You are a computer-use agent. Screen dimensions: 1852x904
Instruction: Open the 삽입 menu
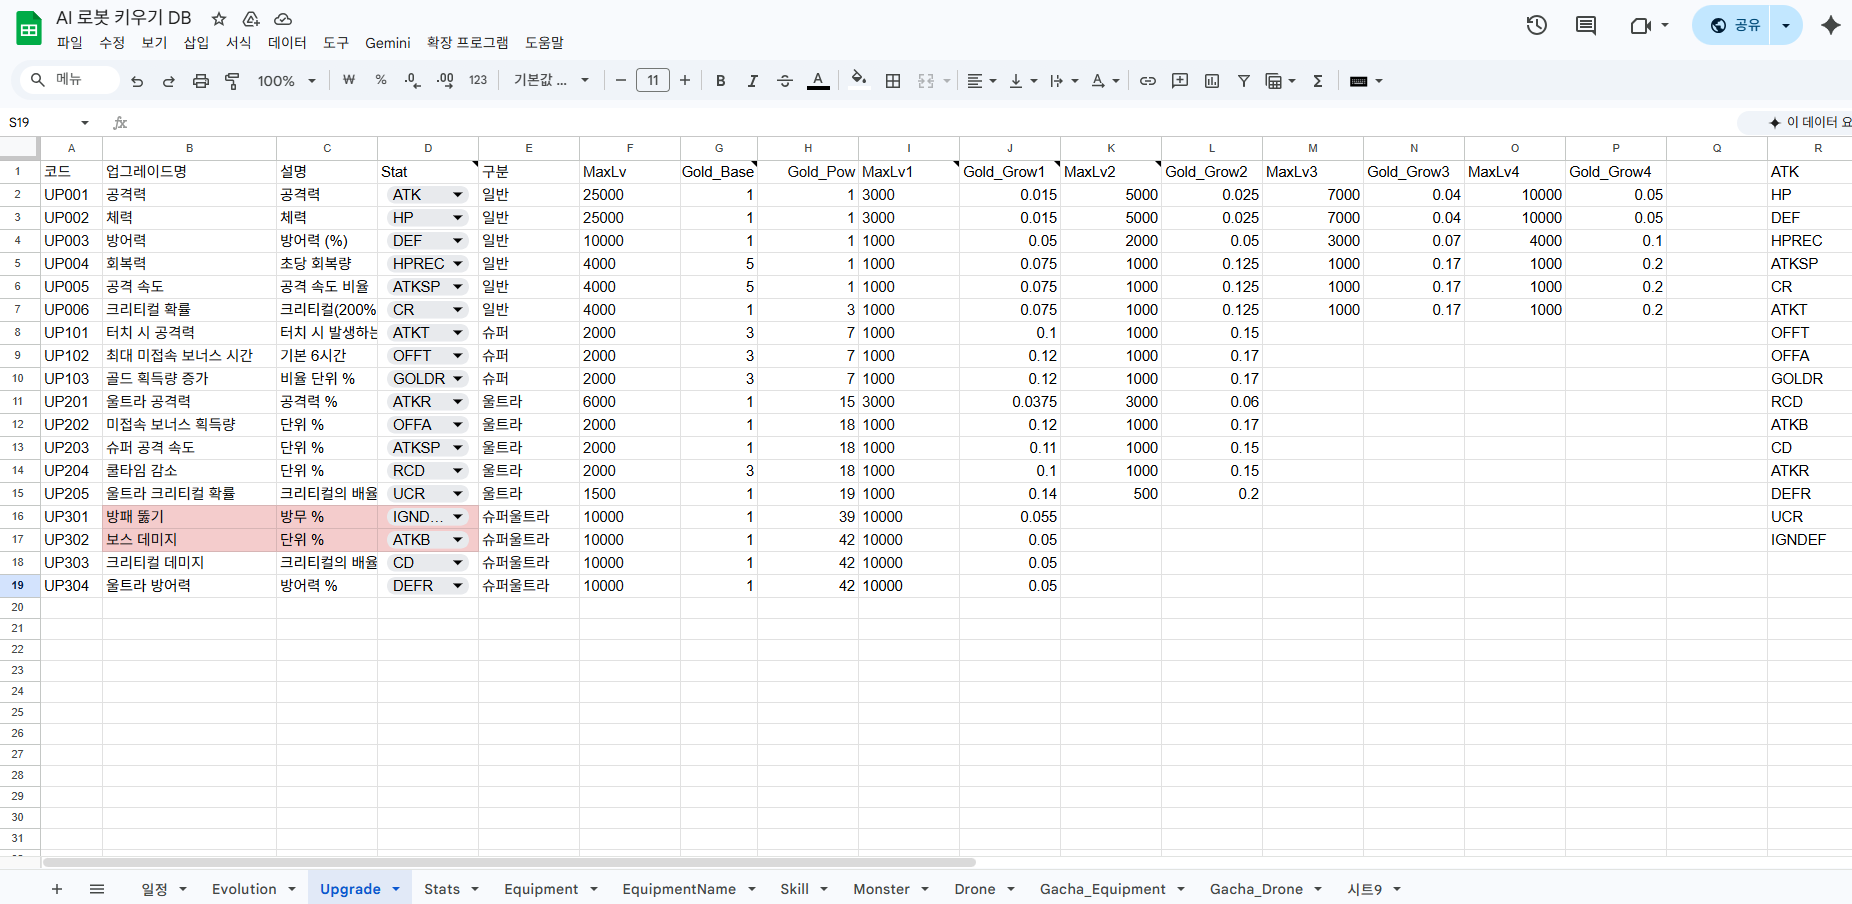coord(196,43)
